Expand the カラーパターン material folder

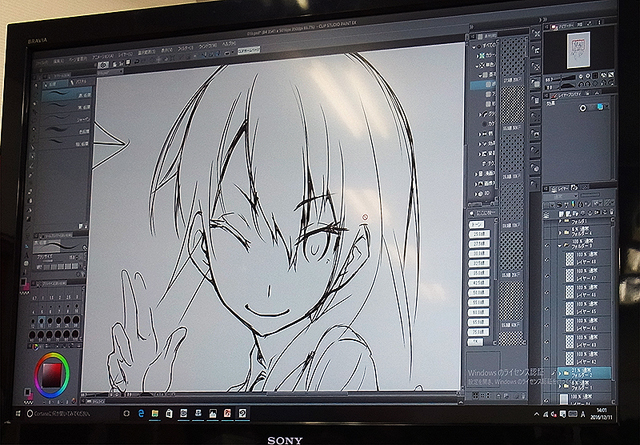point(478,55)
